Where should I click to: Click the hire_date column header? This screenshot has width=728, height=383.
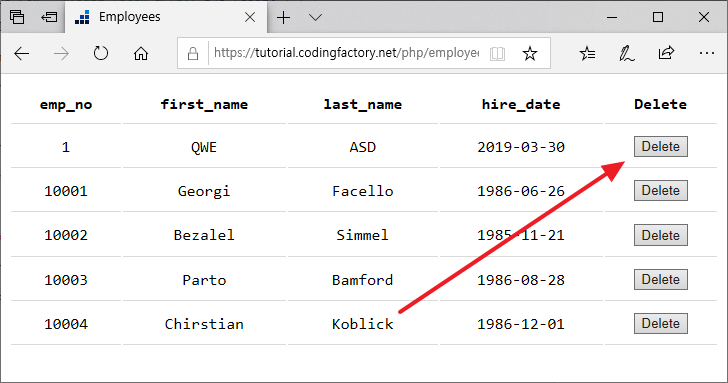521,104
